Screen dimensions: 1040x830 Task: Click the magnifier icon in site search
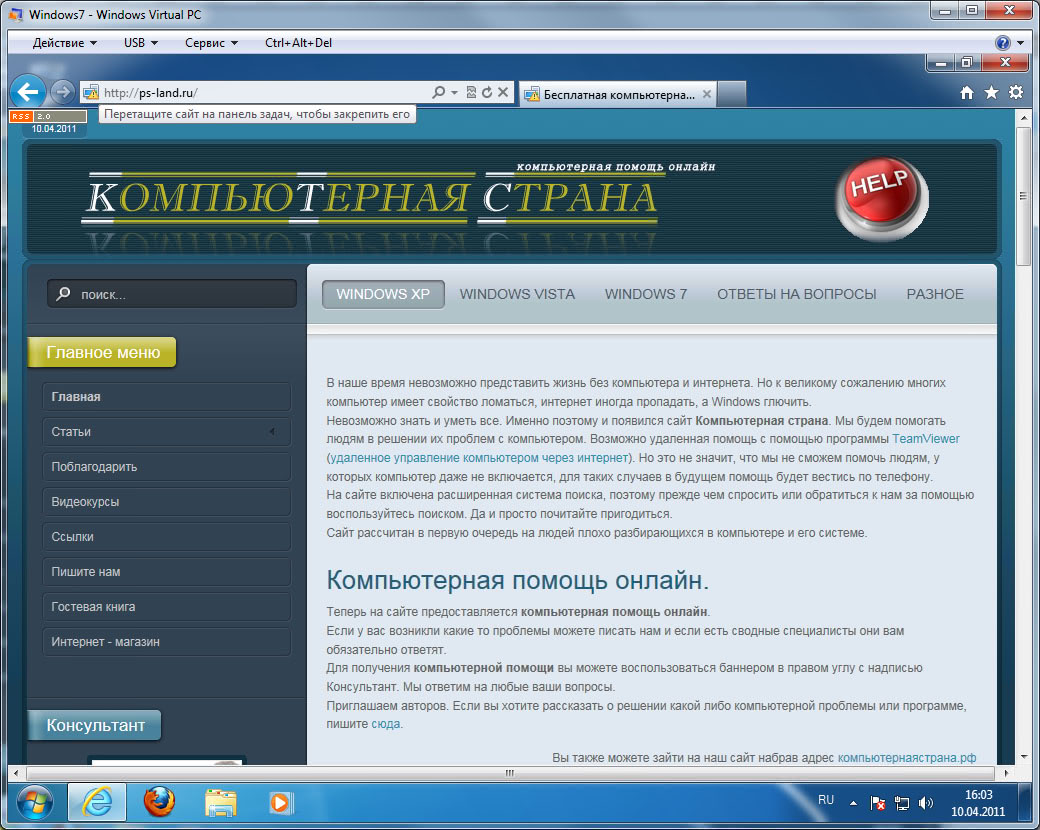[64, 293]
